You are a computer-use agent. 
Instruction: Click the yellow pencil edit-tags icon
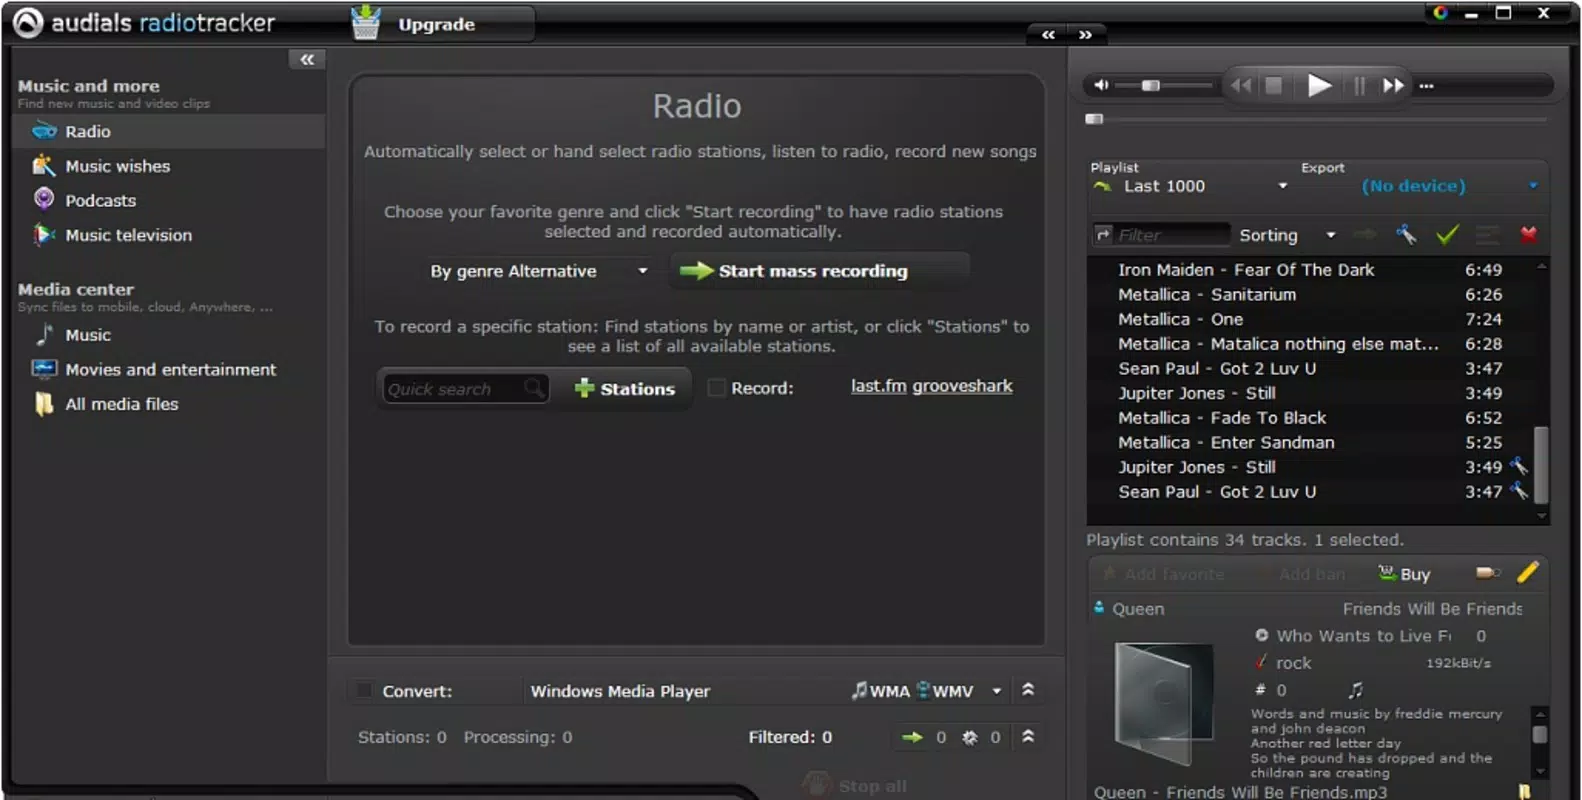[1528, 572]
